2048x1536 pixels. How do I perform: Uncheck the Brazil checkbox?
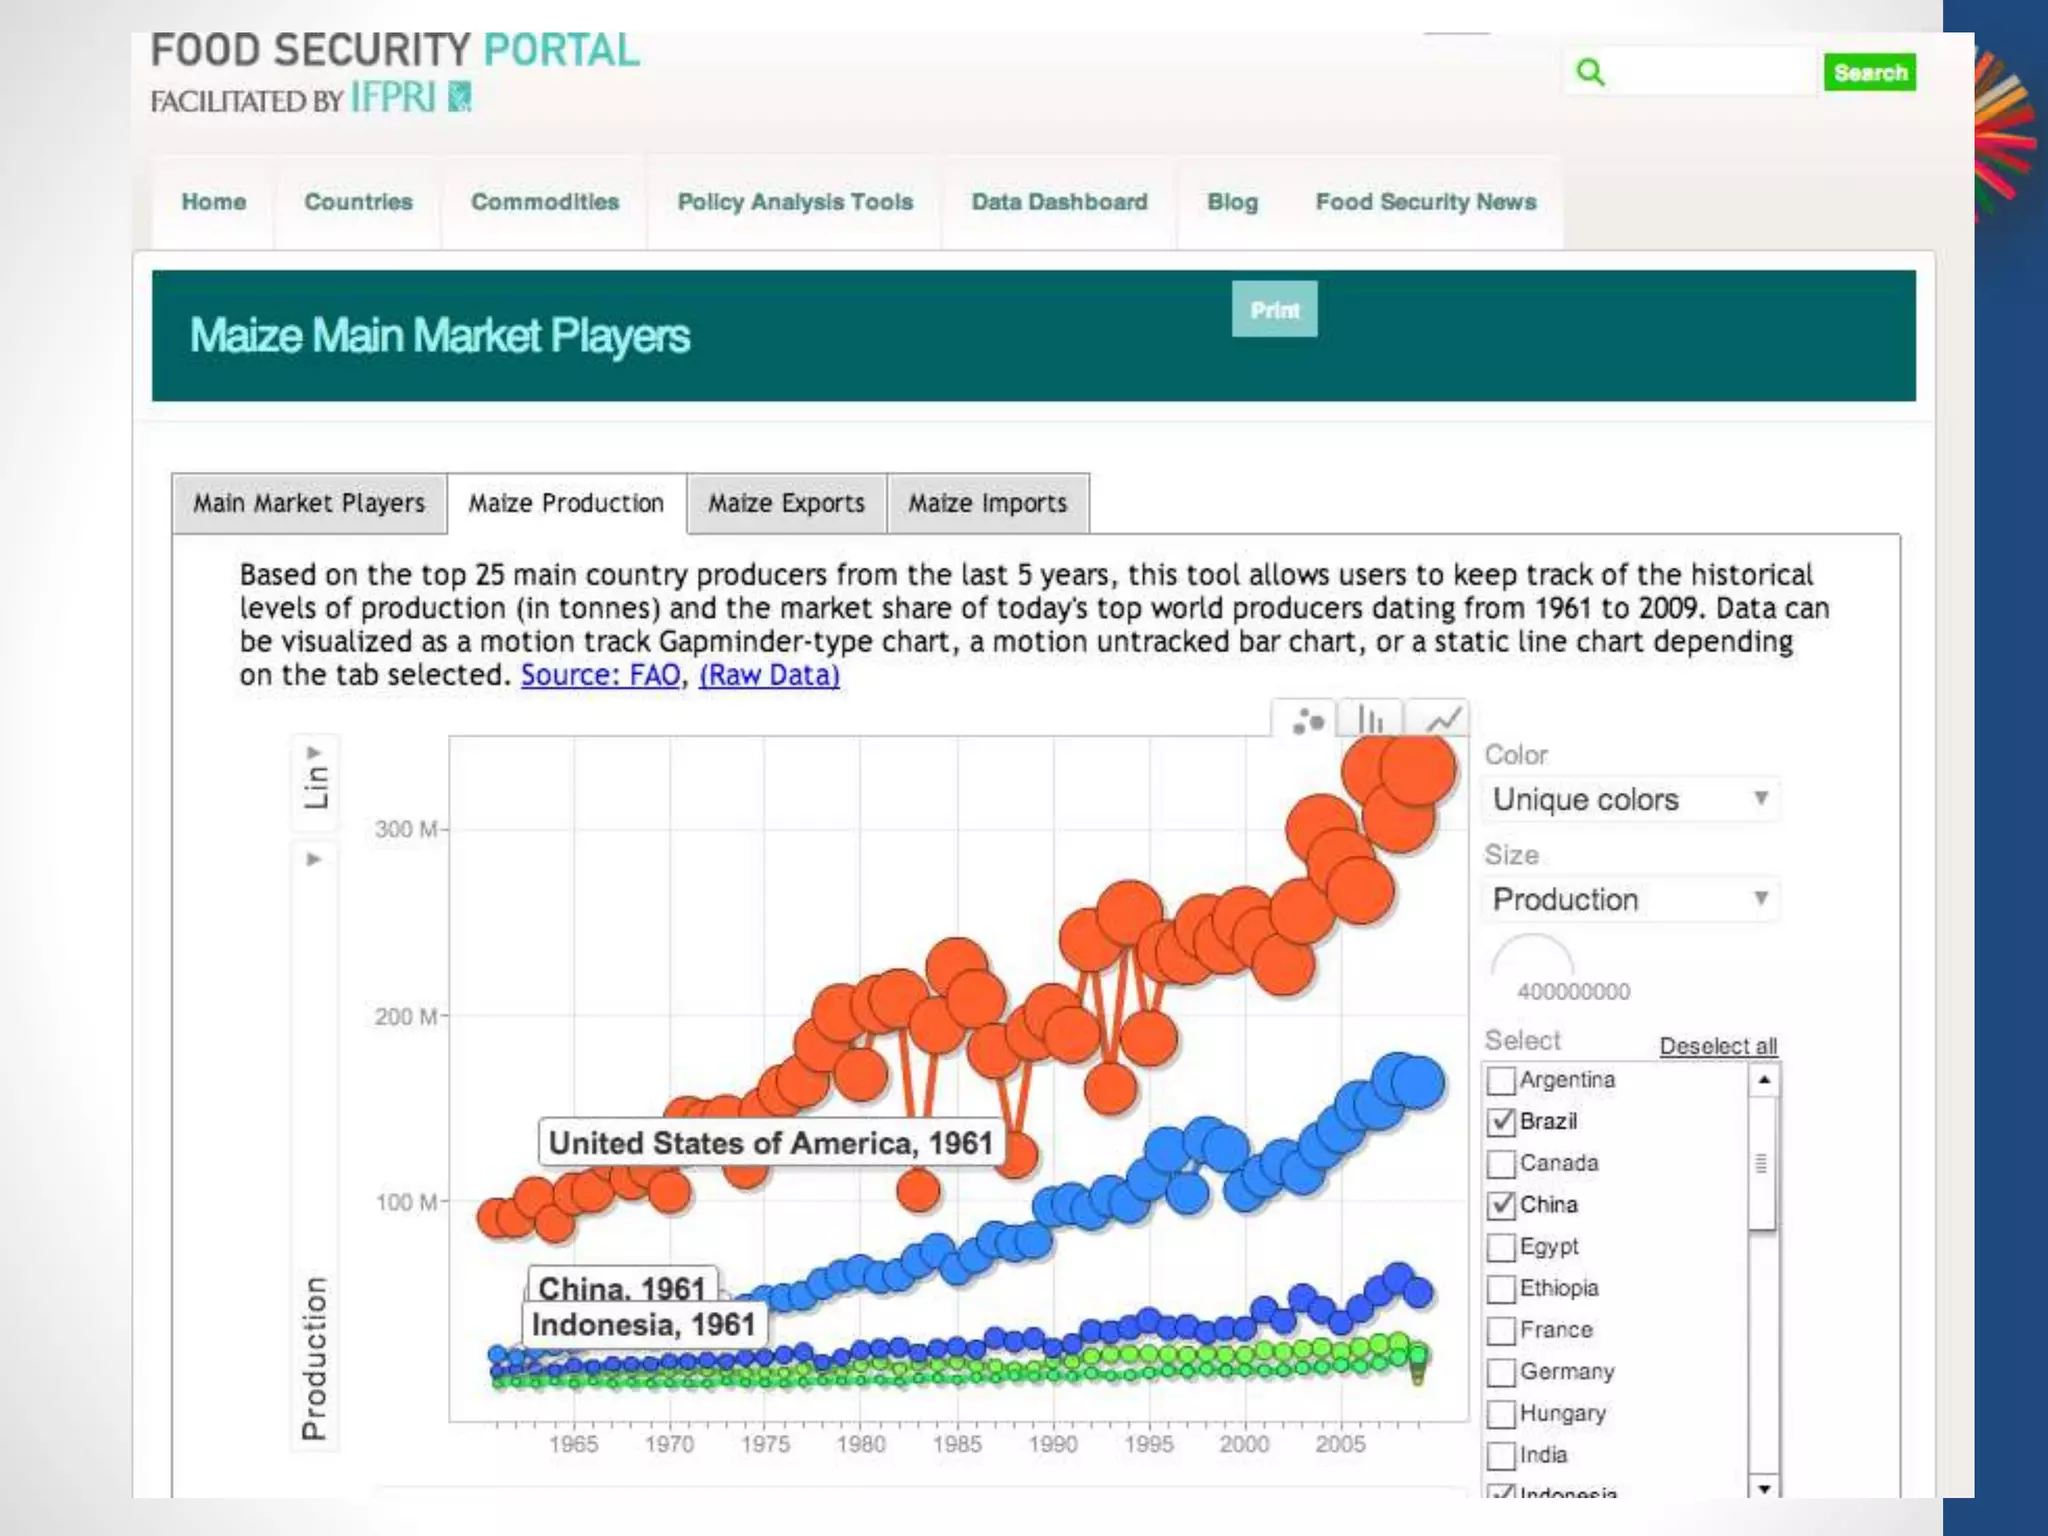pos(1501,1122)
